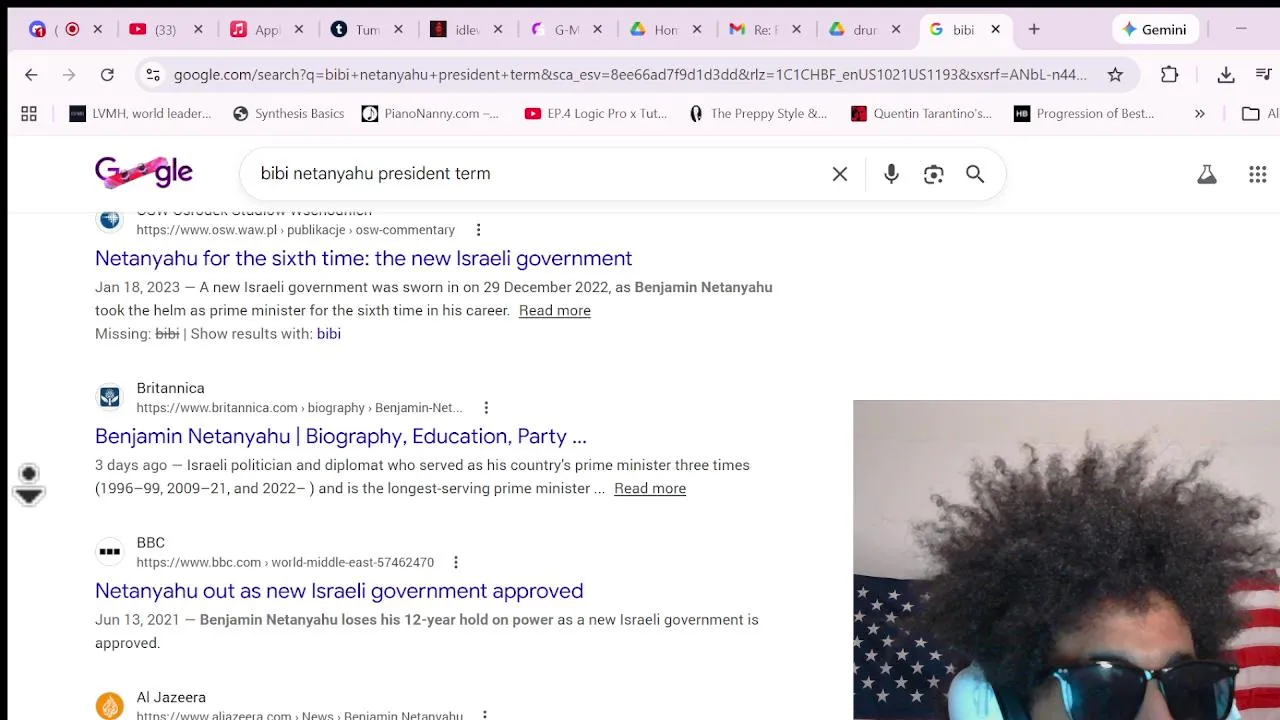Click the BBC world-middle-east URL text

coord(285,563)
